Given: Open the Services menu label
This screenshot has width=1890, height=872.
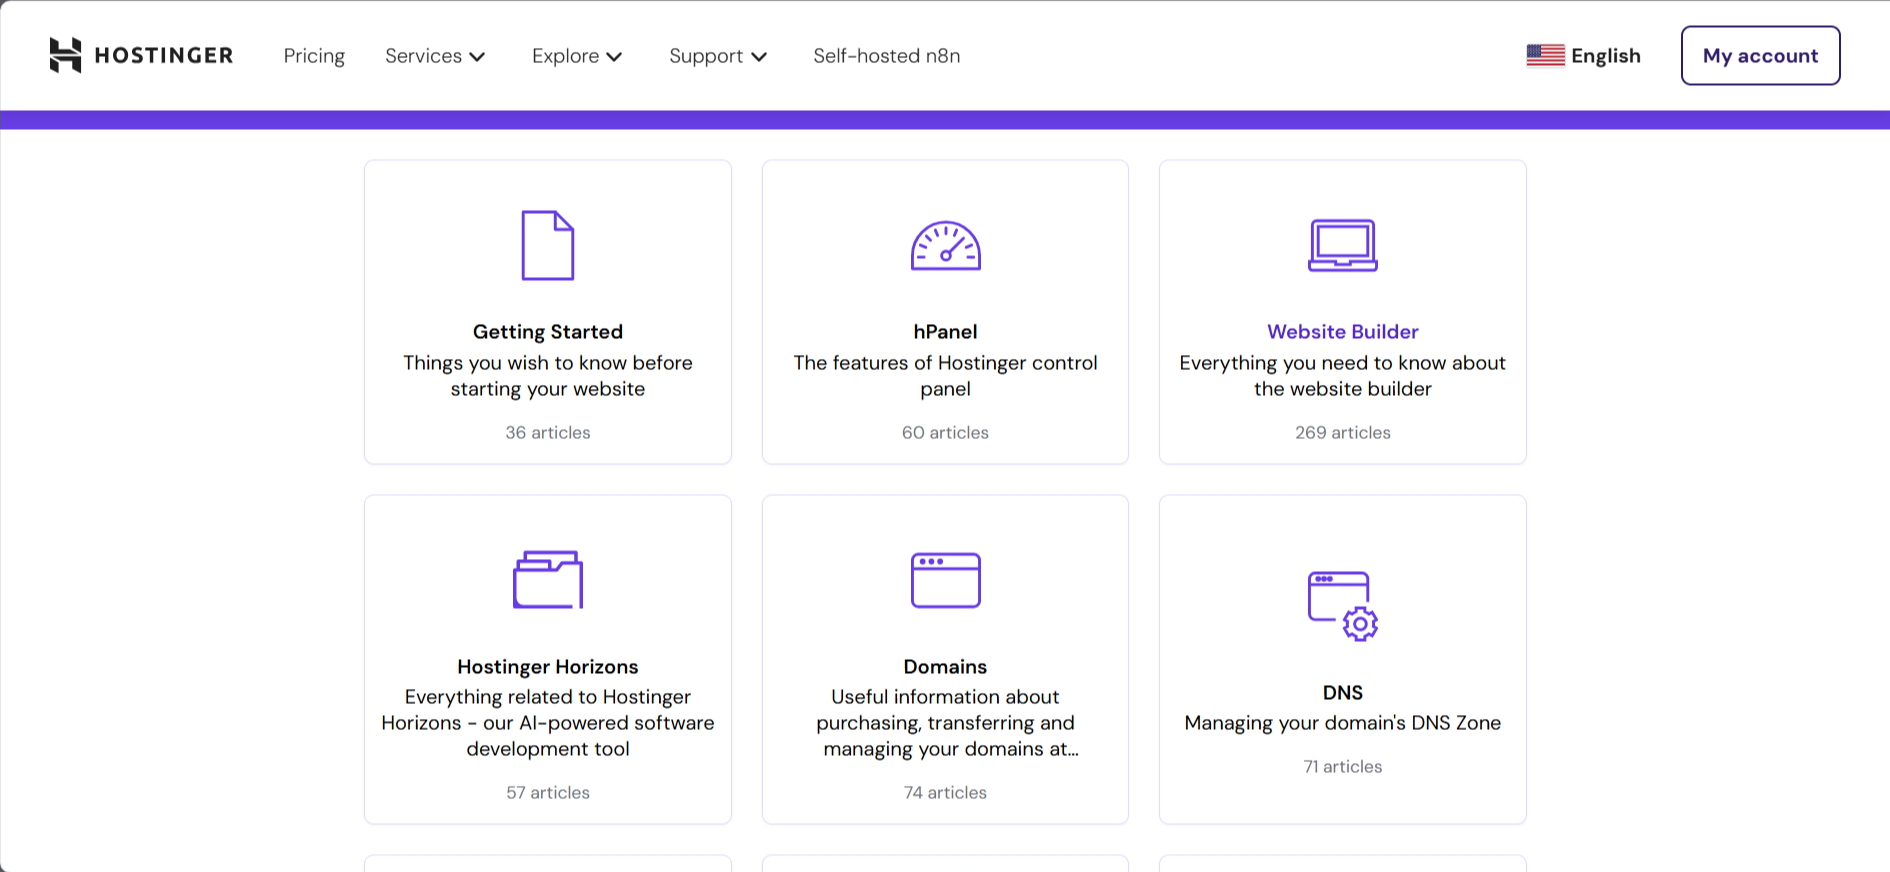Looking at the screenshot, I should tap(423, 56).
